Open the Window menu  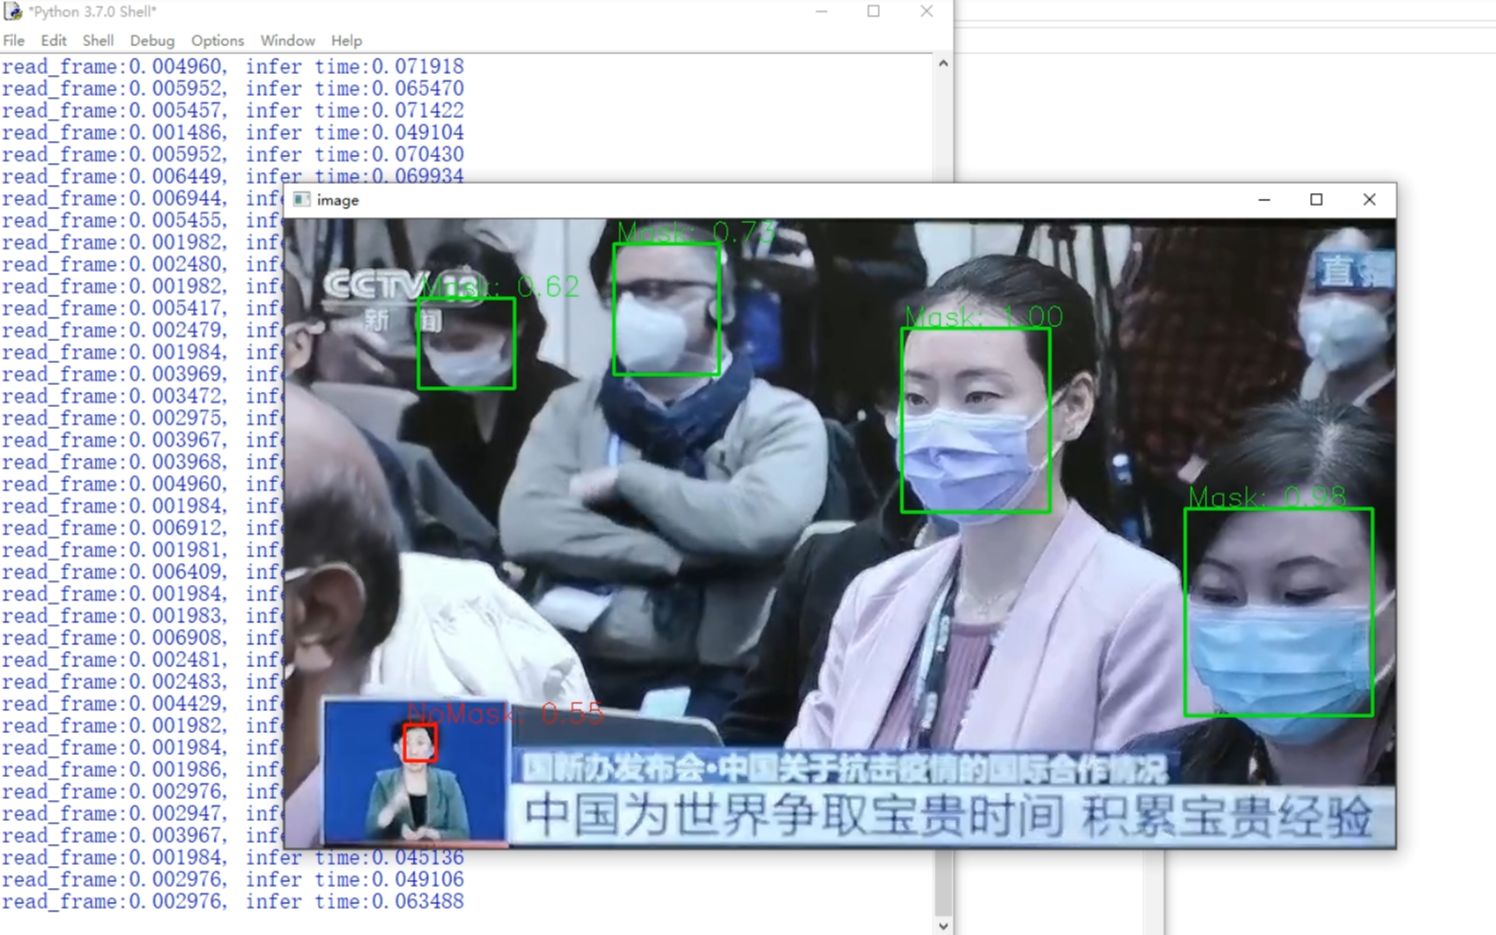[287, 41]
